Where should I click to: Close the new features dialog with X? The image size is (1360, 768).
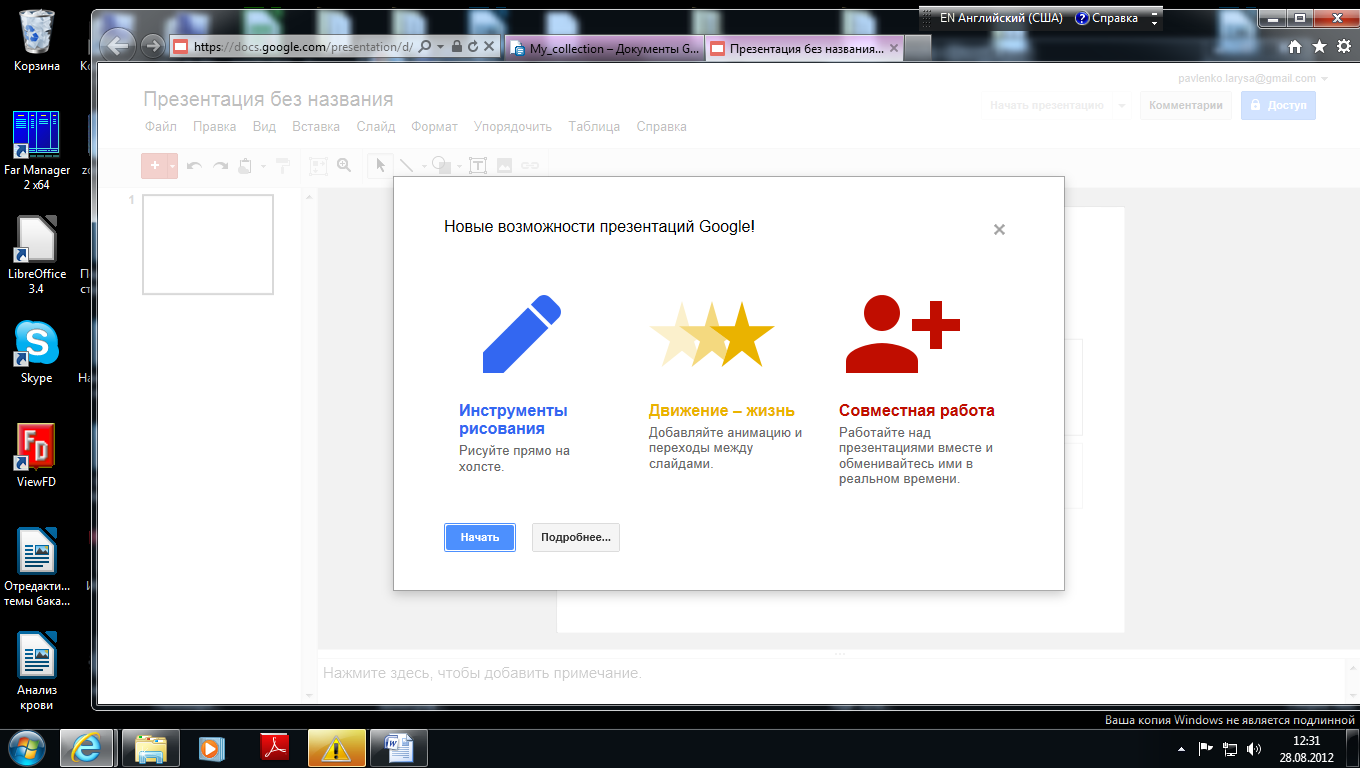click(x=999, y=229)
